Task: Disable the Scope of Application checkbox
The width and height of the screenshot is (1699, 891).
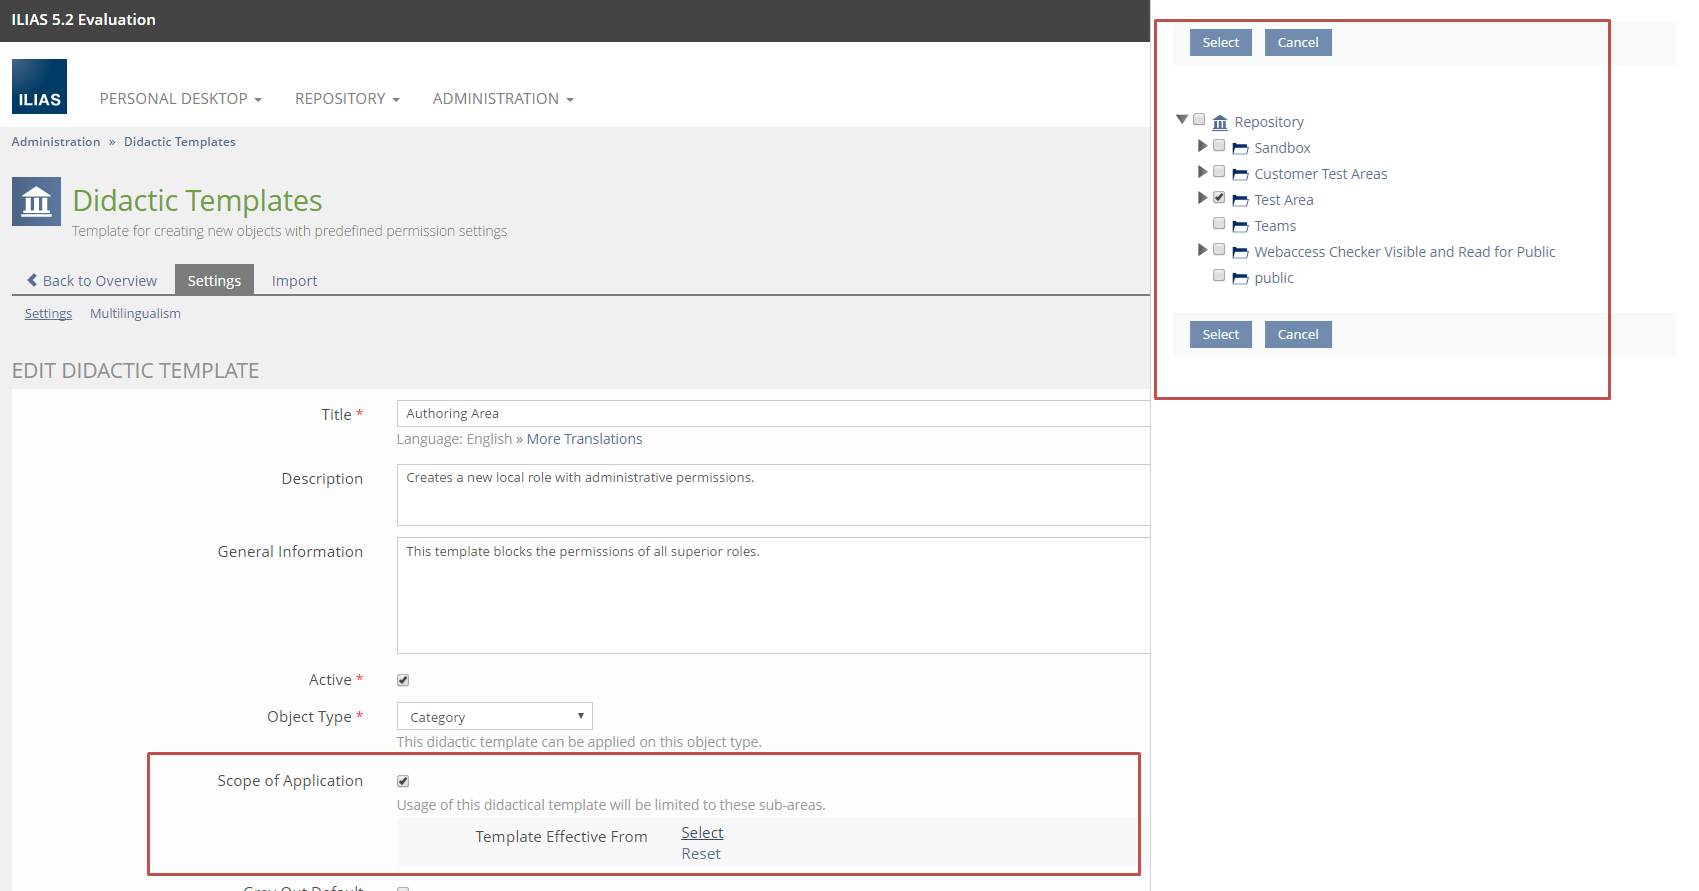Action: [x=403, y=781]
